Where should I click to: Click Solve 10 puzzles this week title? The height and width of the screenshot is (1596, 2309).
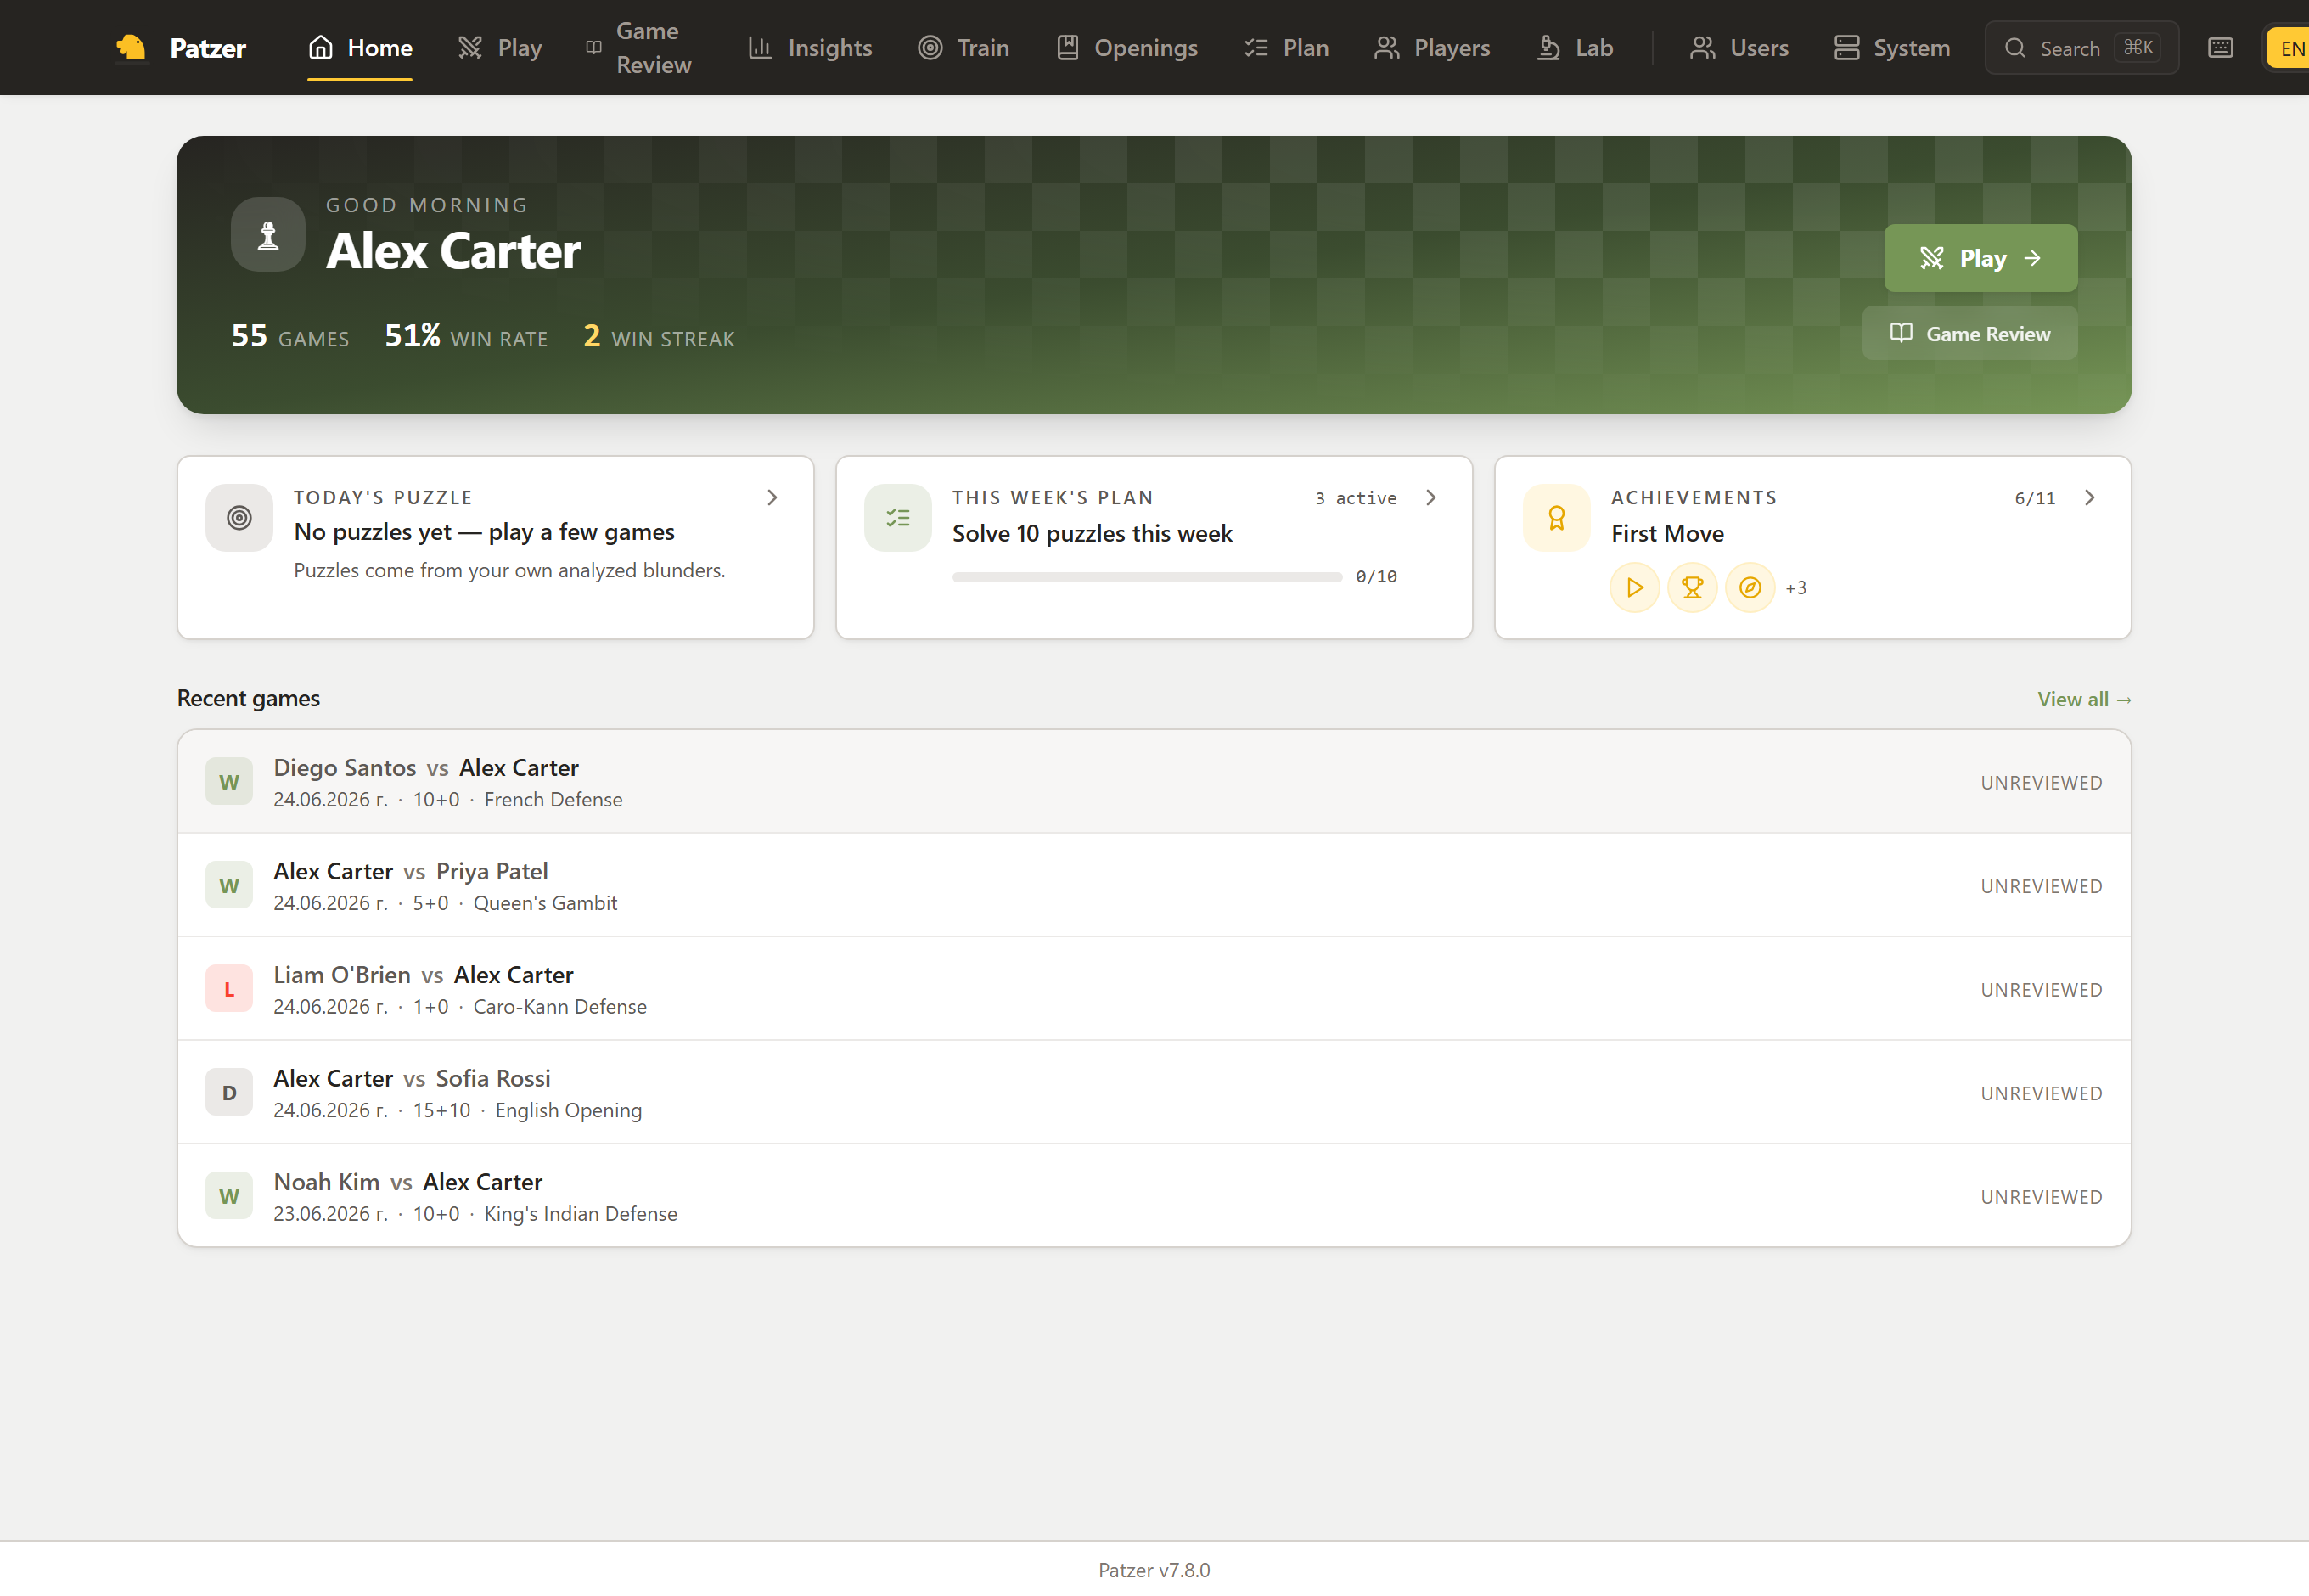tap(1092, 533)
